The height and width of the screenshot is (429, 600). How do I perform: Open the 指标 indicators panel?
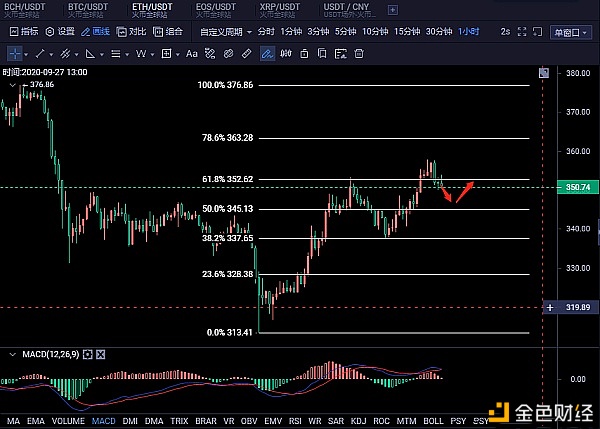24,32
